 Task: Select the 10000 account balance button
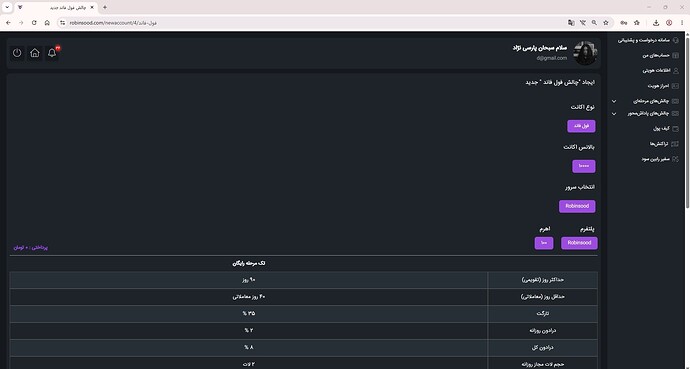point(584,166)
